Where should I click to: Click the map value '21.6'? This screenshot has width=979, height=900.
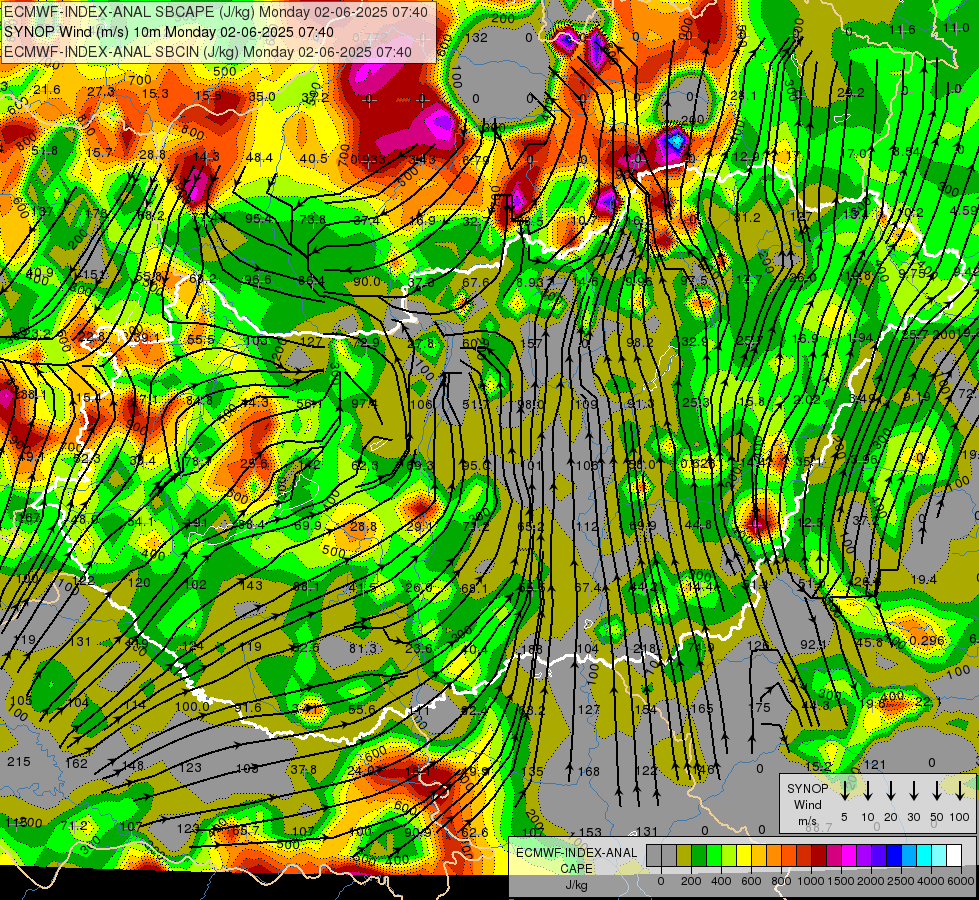[47, 90]
